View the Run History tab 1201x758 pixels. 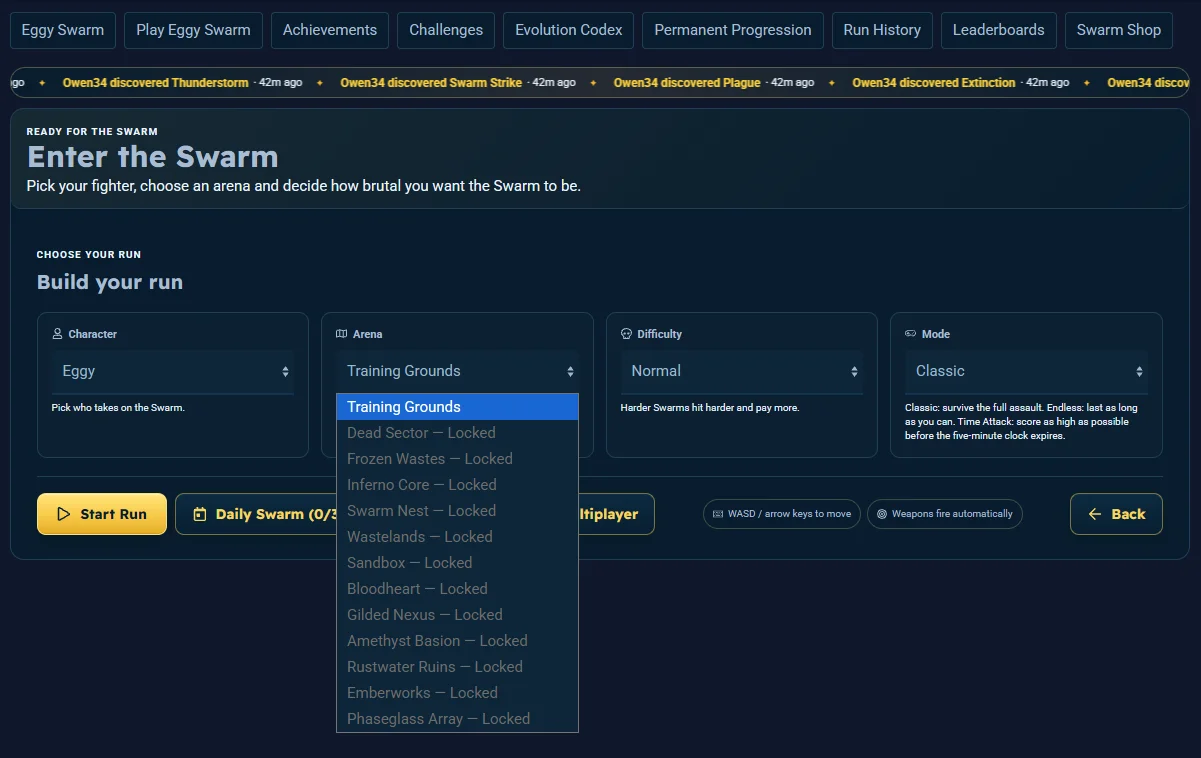click(x=882, y=30)
